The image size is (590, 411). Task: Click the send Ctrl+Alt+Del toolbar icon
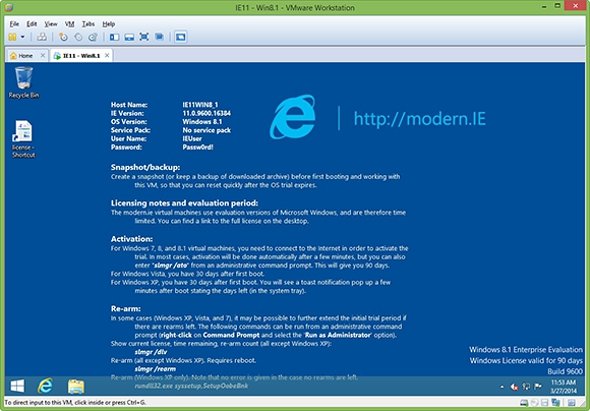pos(42,37)
